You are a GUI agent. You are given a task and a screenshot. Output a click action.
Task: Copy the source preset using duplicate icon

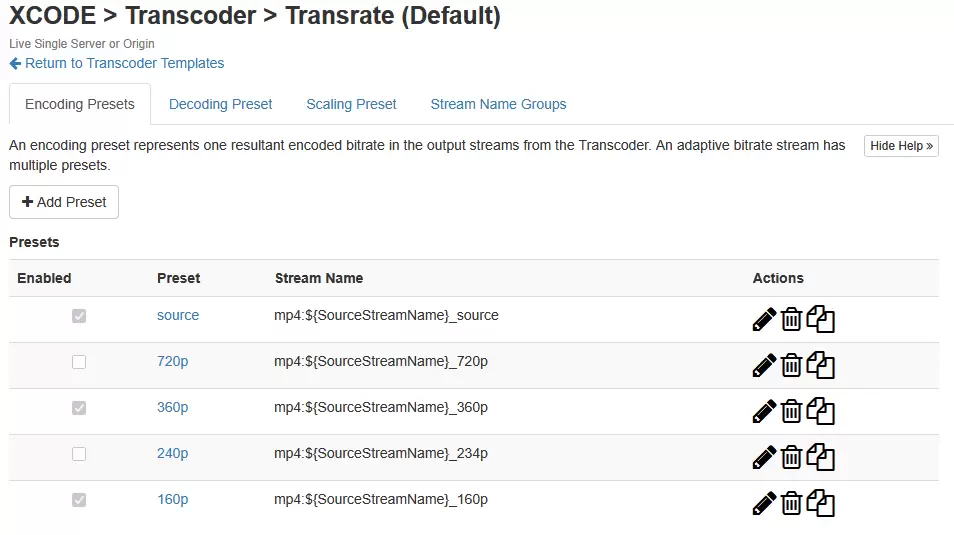pyautogui.click(x=820, y=319)
